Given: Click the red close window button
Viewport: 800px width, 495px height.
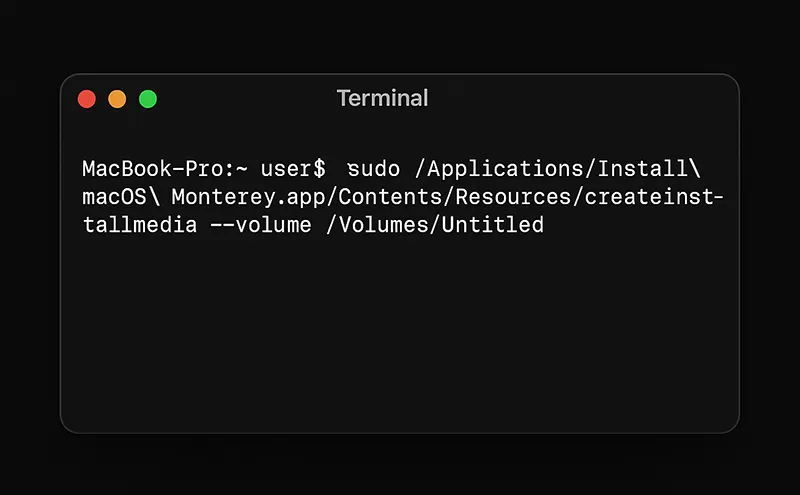Looking at the screenshot, I should pos(87,99).
